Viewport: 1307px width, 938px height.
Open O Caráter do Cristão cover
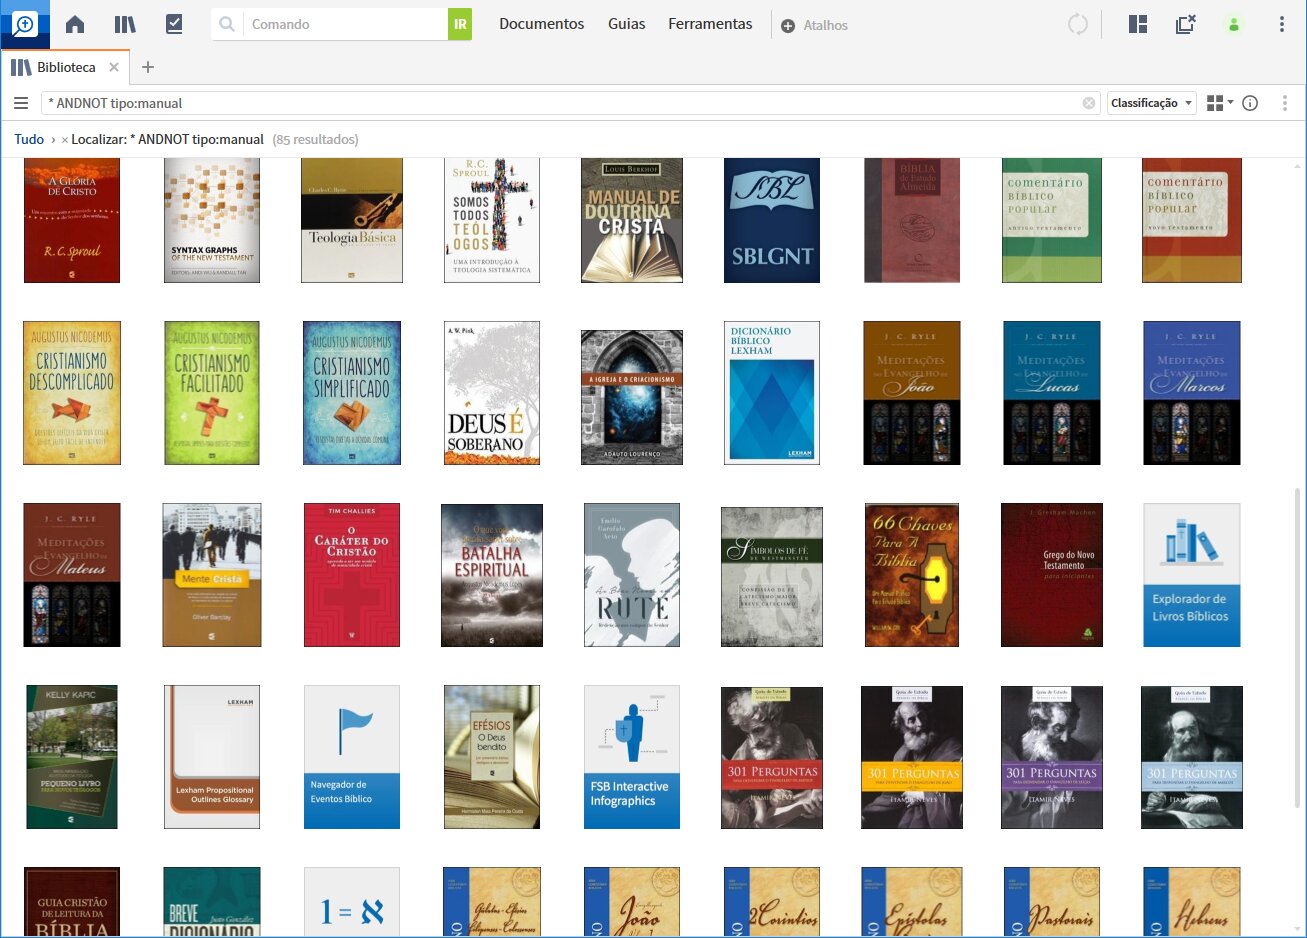tap(352, 575)
